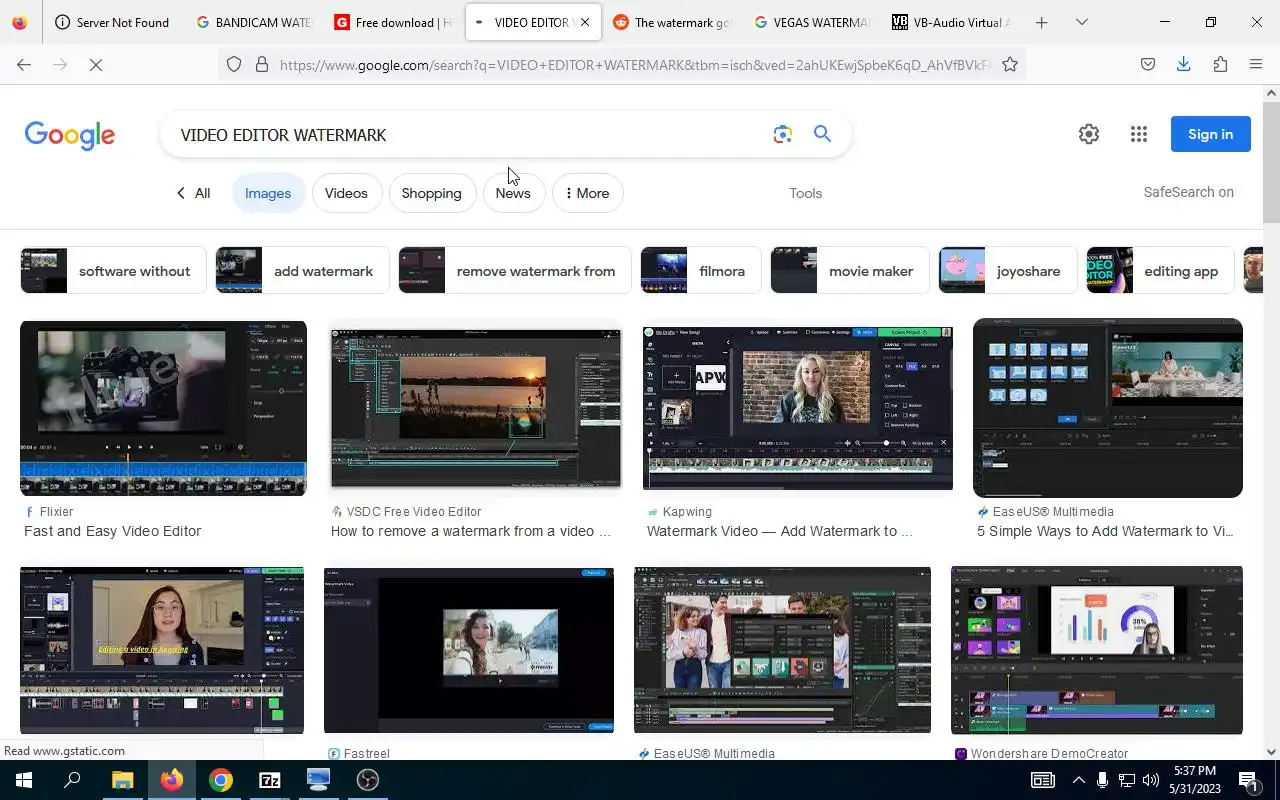Open the Firefox application menu
The height and width of the screenshot is (800, 1280).
(x=1256, y=65)
